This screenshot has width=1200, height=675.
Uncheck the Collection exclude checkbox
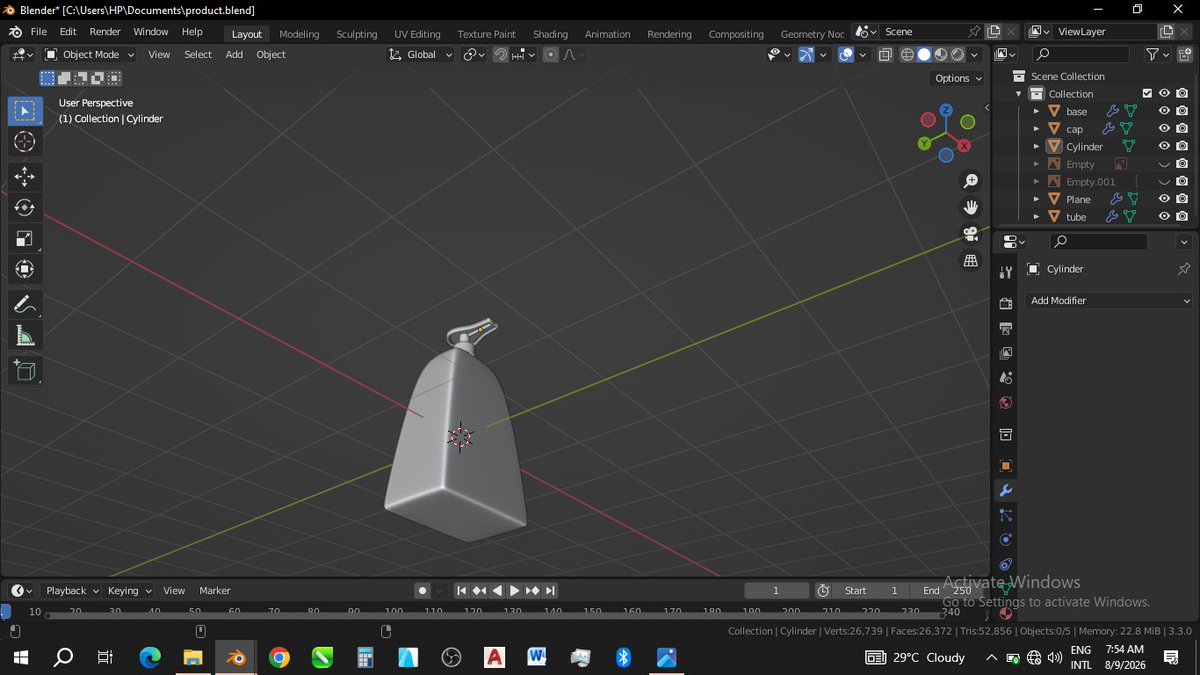(1147, 94)
